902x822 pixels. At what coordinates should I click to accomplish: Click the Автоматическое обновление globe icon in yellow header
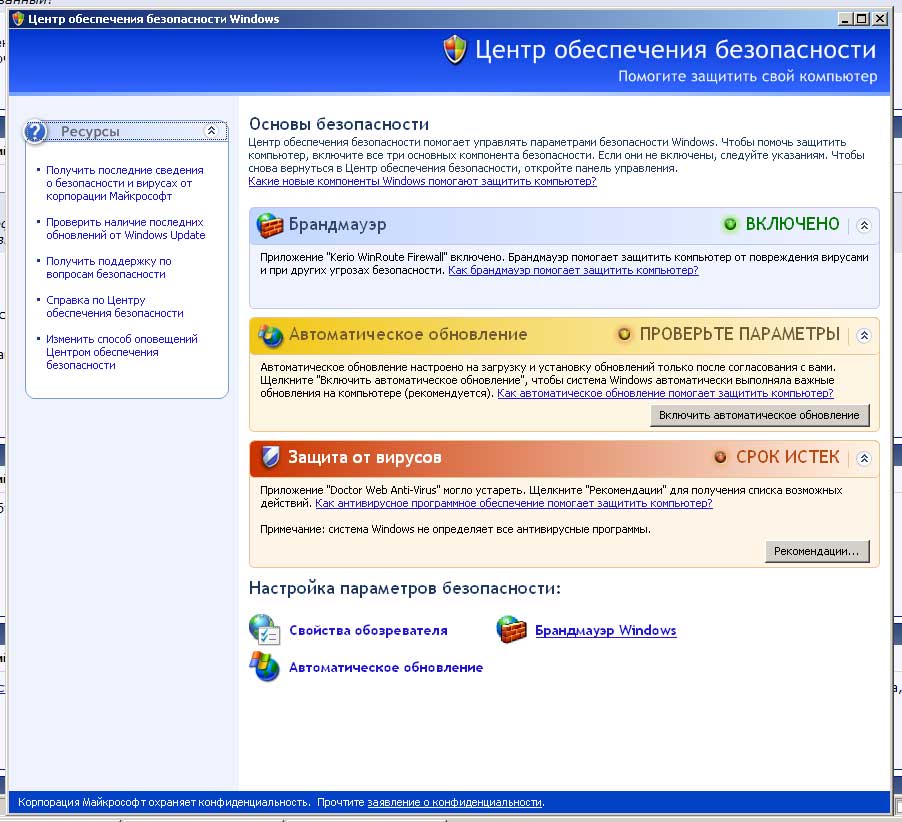point(270,335)
